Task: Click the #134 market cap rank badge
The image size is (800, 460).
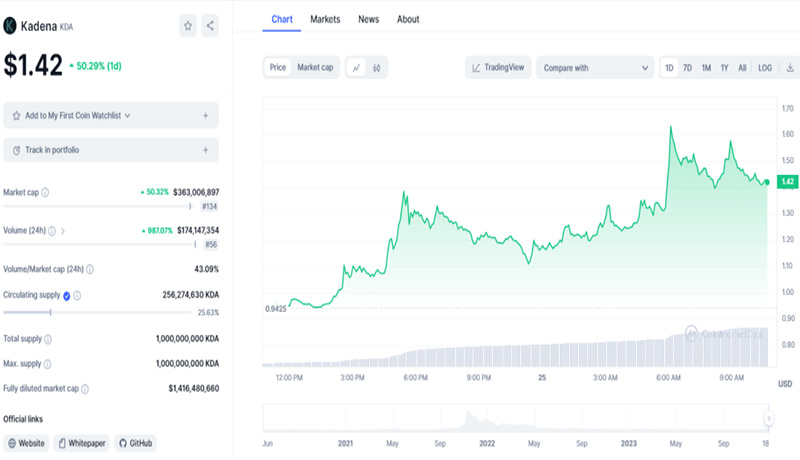Action: (209, 207)
